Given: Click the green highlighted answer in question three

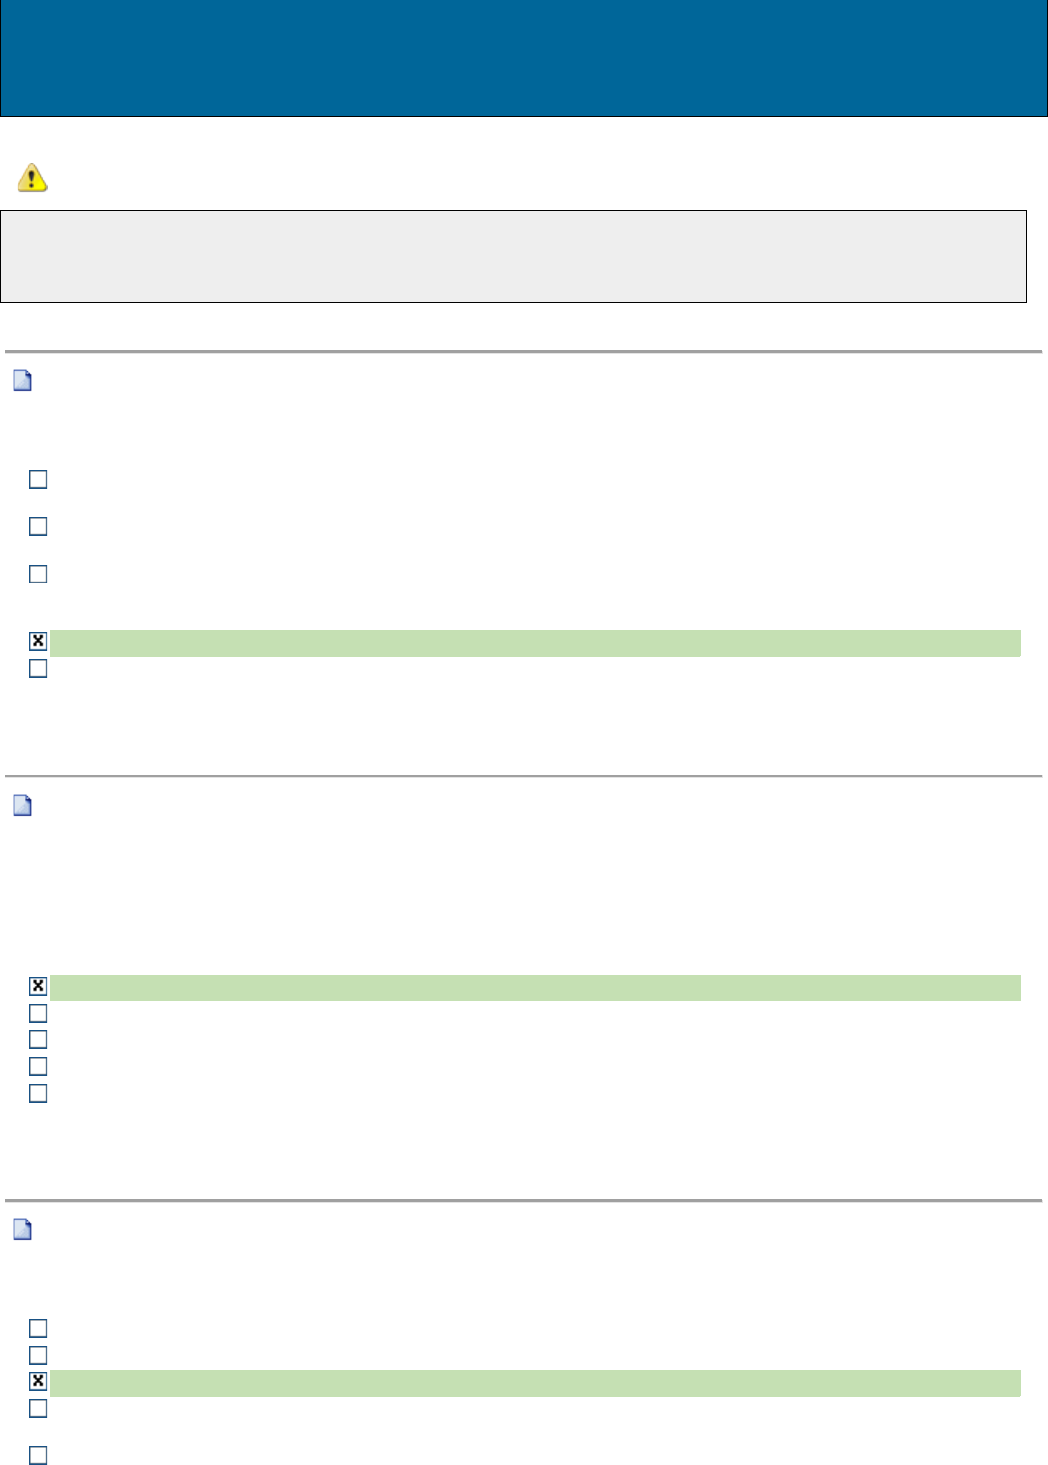Looking at the screenshot, I should [x=535, y=1383].
